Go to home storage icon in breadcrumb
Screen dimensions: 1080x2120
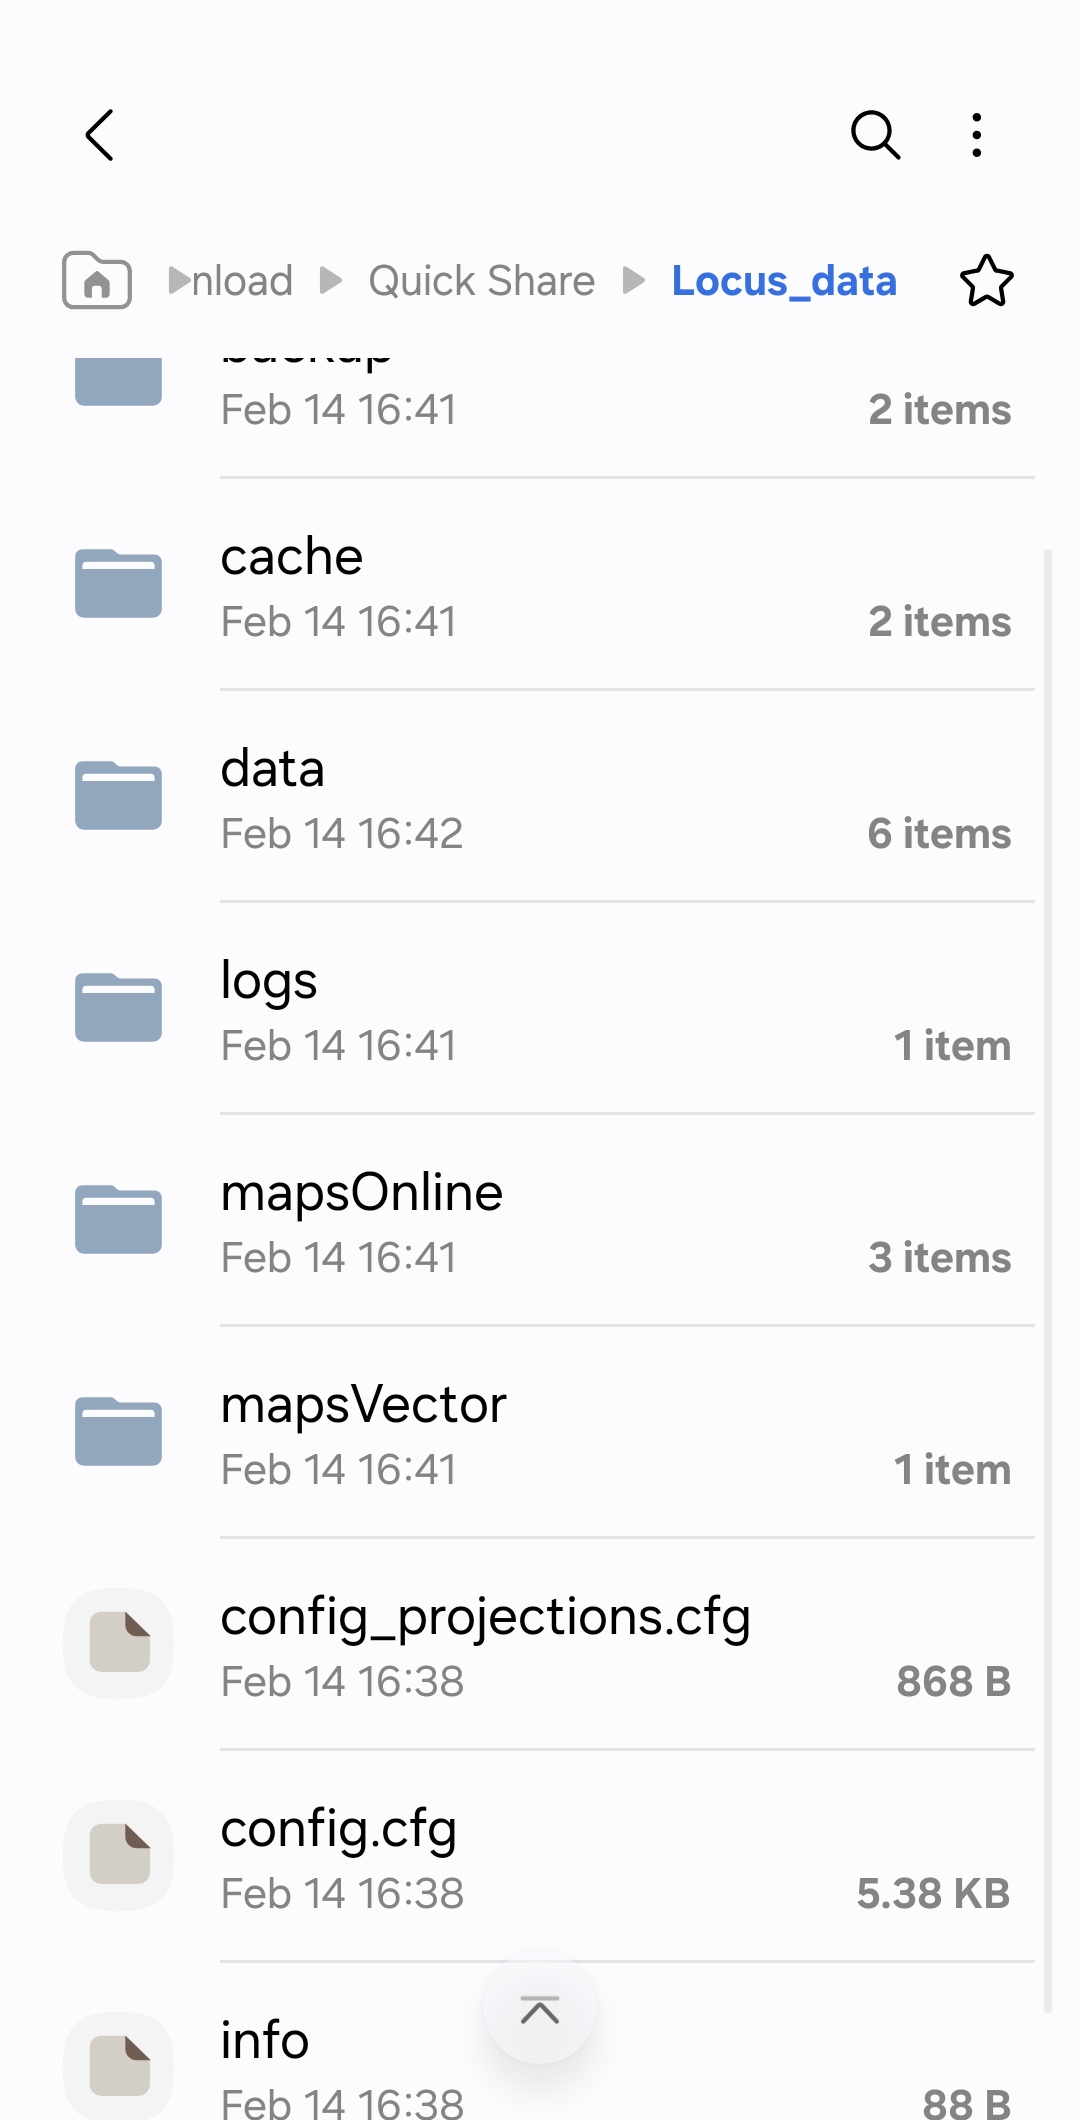(97, 280)
